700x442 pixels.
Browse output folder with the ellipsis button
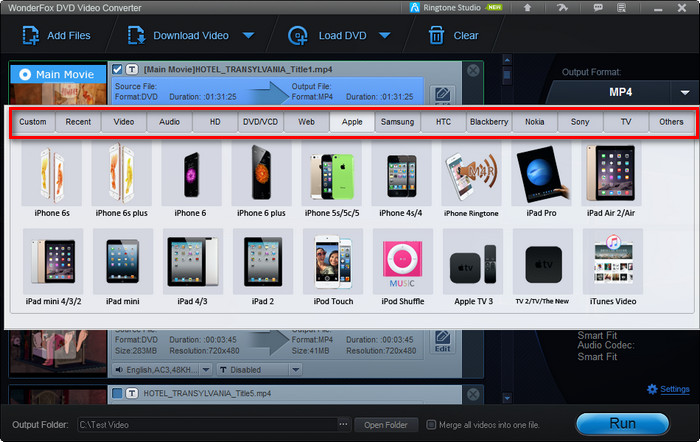coord(343,424)
